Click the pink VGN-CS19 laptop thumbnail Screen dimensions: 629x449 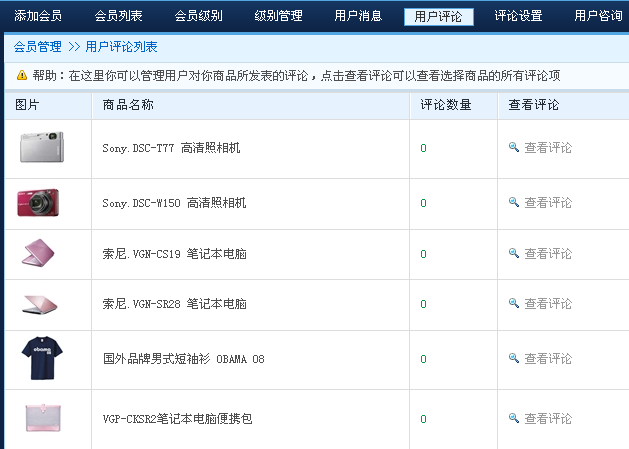coord(38,253)
